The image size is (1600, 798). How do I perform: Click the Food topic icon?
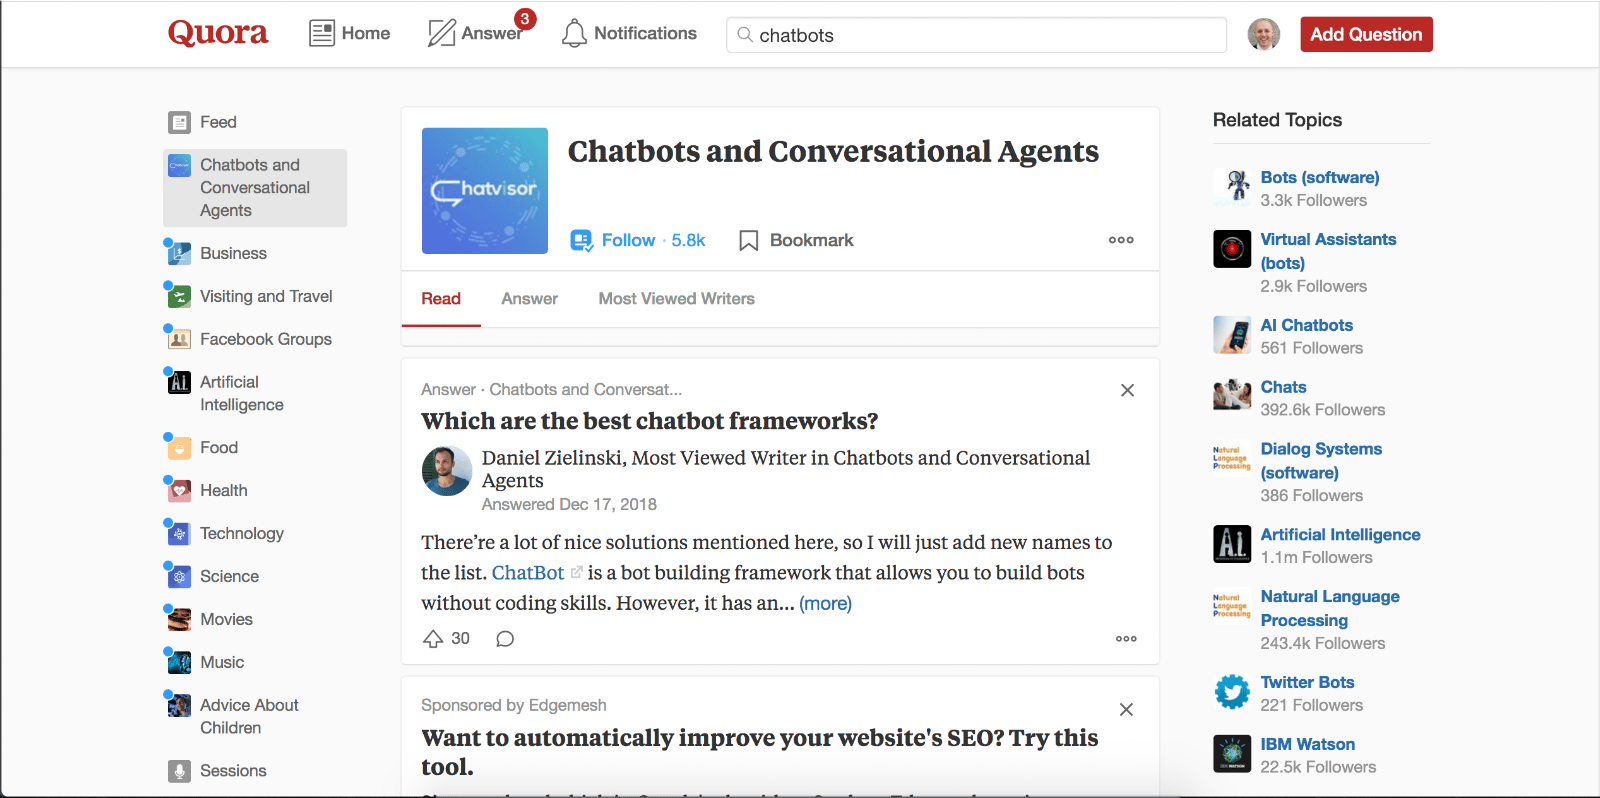click(x=179, y=448)
